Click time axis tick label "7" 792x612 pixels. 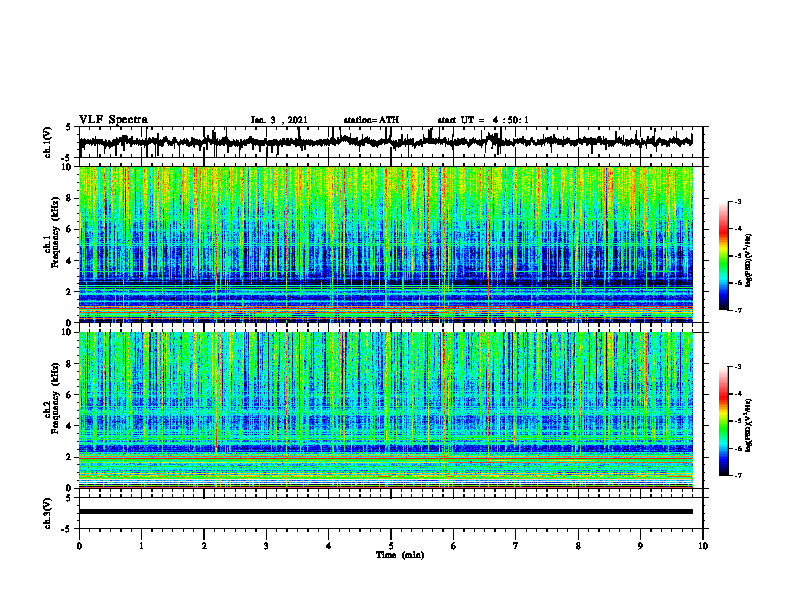516,546
